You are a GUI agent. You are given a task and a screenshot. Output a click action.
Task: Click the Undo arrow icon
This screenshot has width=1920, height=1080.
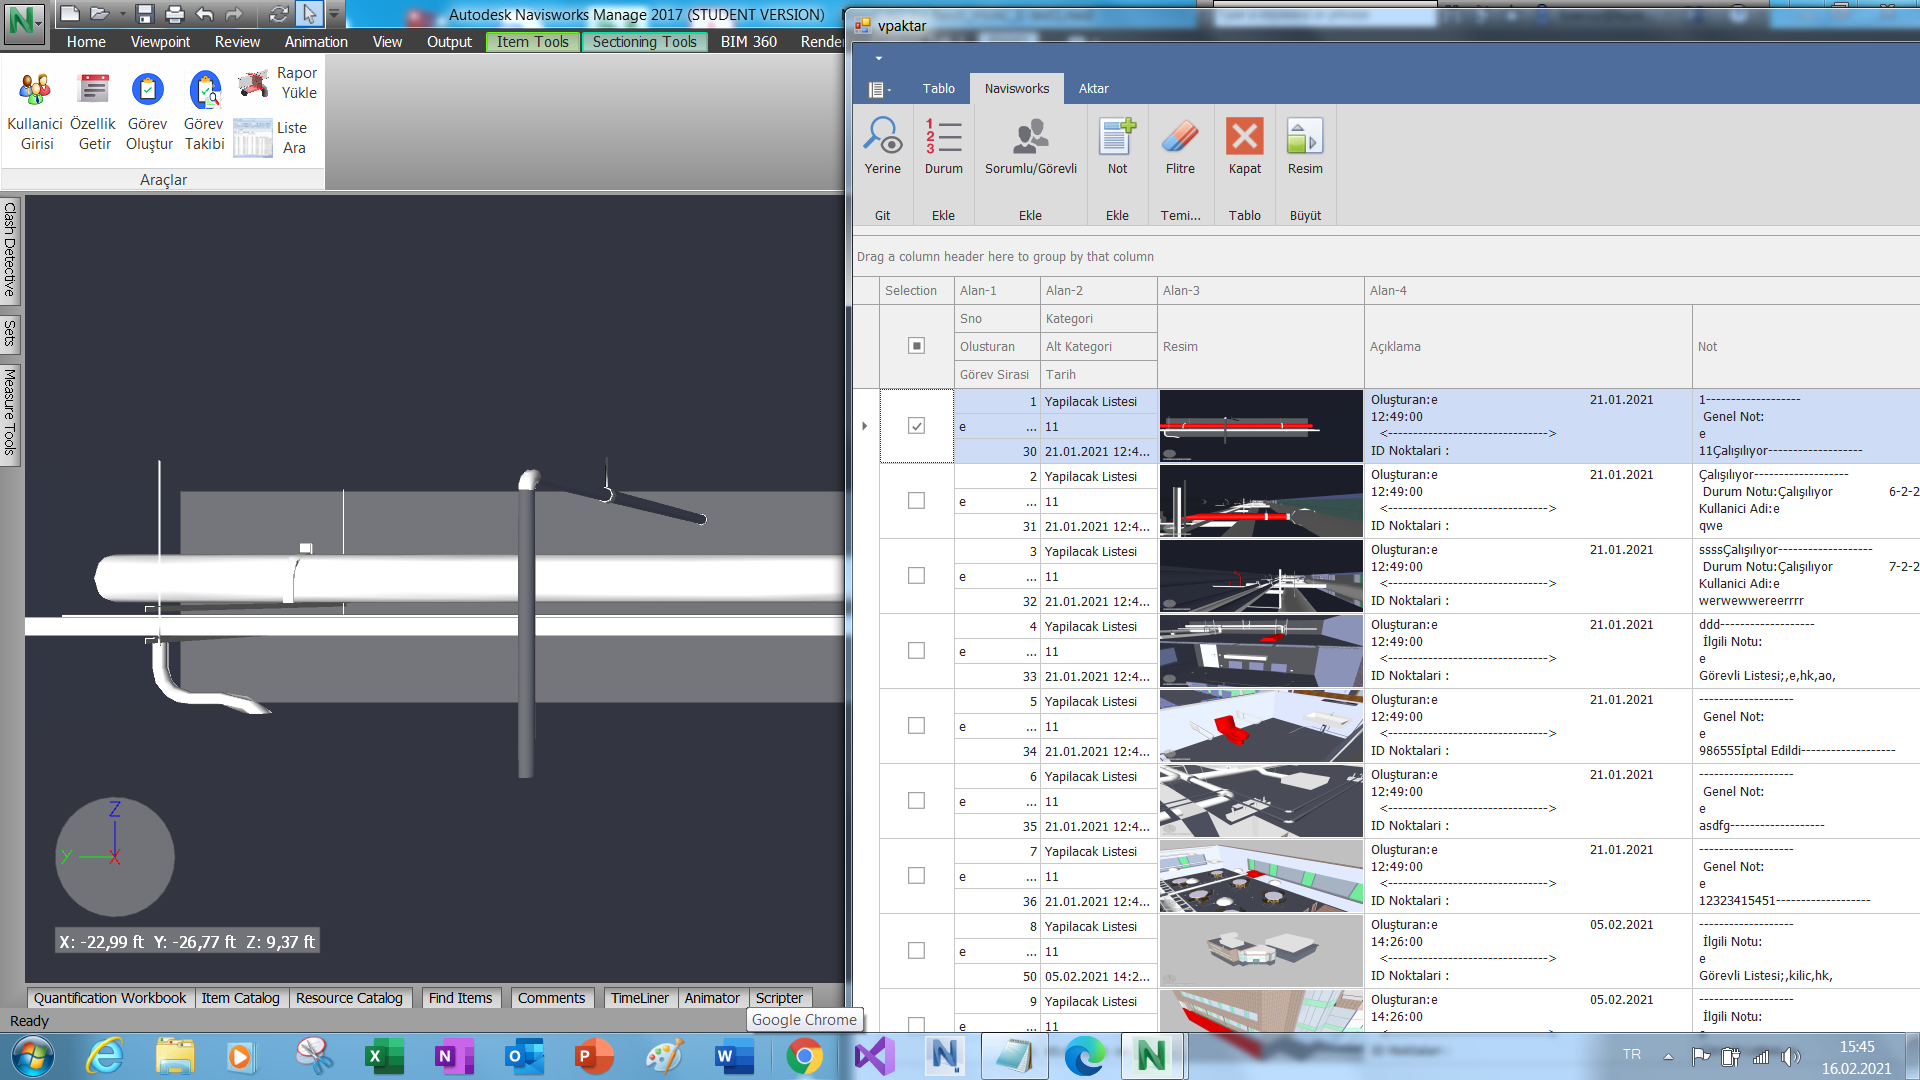204,13
